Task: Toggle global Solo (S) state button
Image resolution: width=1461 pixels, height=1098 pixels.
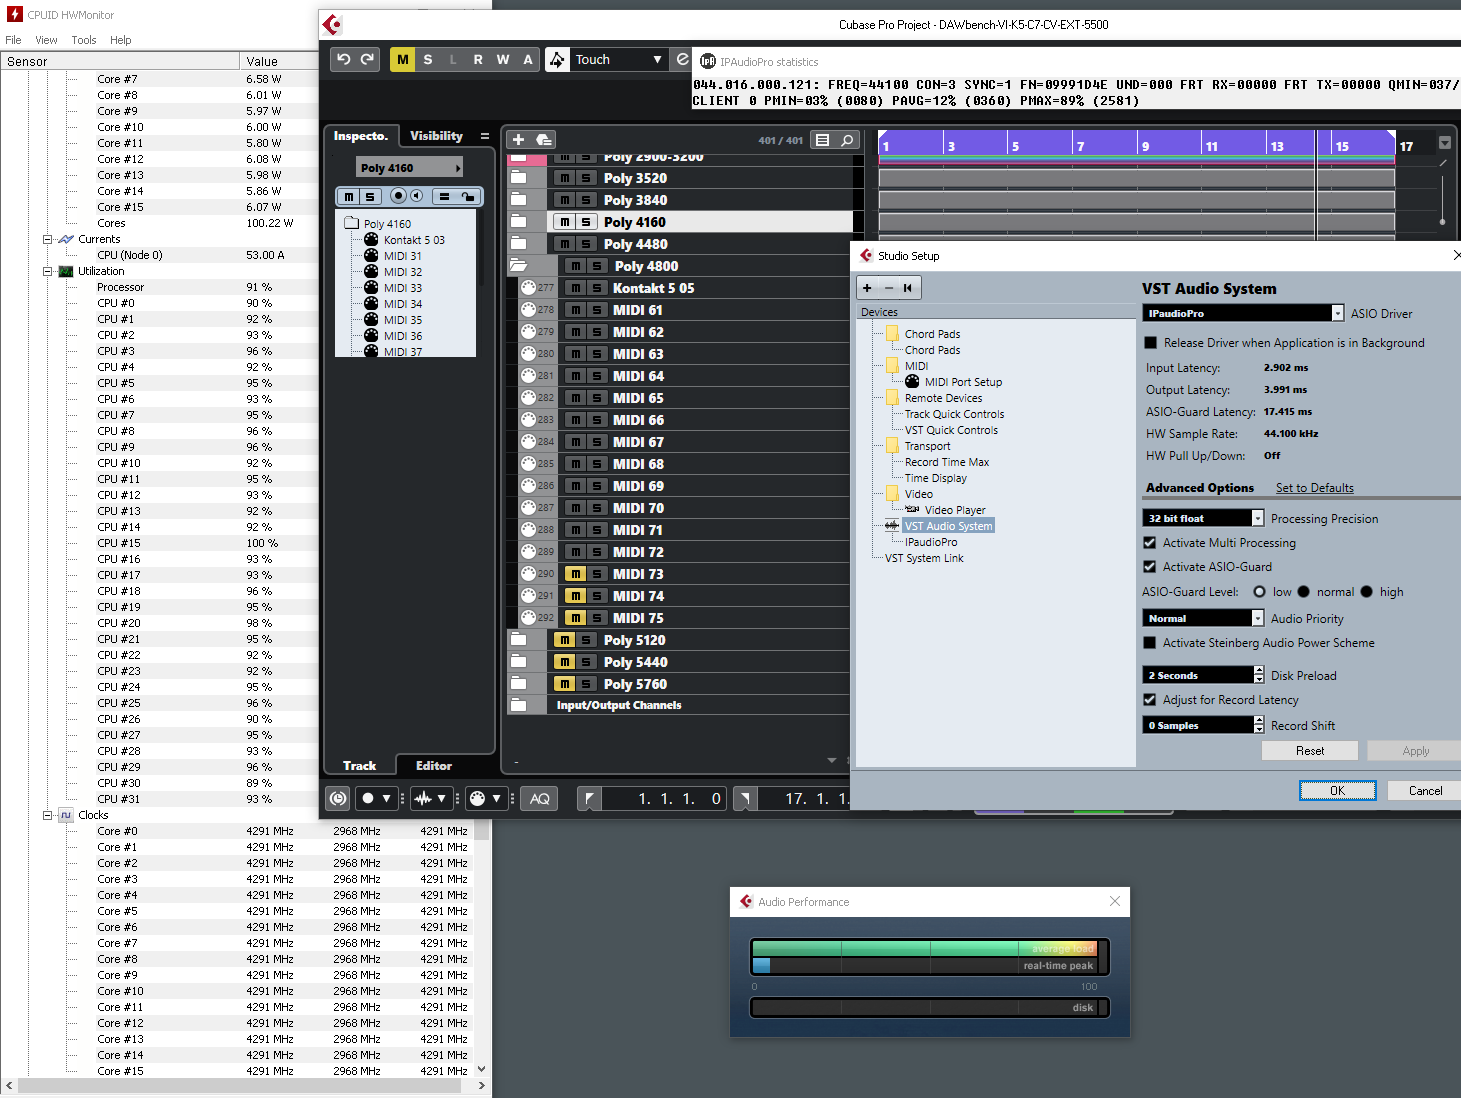Action: point(428,59)
